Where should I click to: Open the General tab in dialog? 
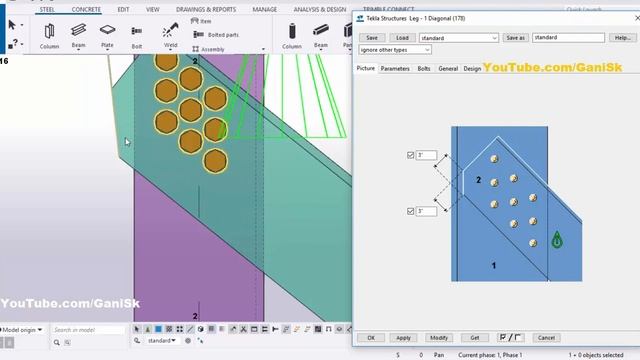[x=448, y=69]
